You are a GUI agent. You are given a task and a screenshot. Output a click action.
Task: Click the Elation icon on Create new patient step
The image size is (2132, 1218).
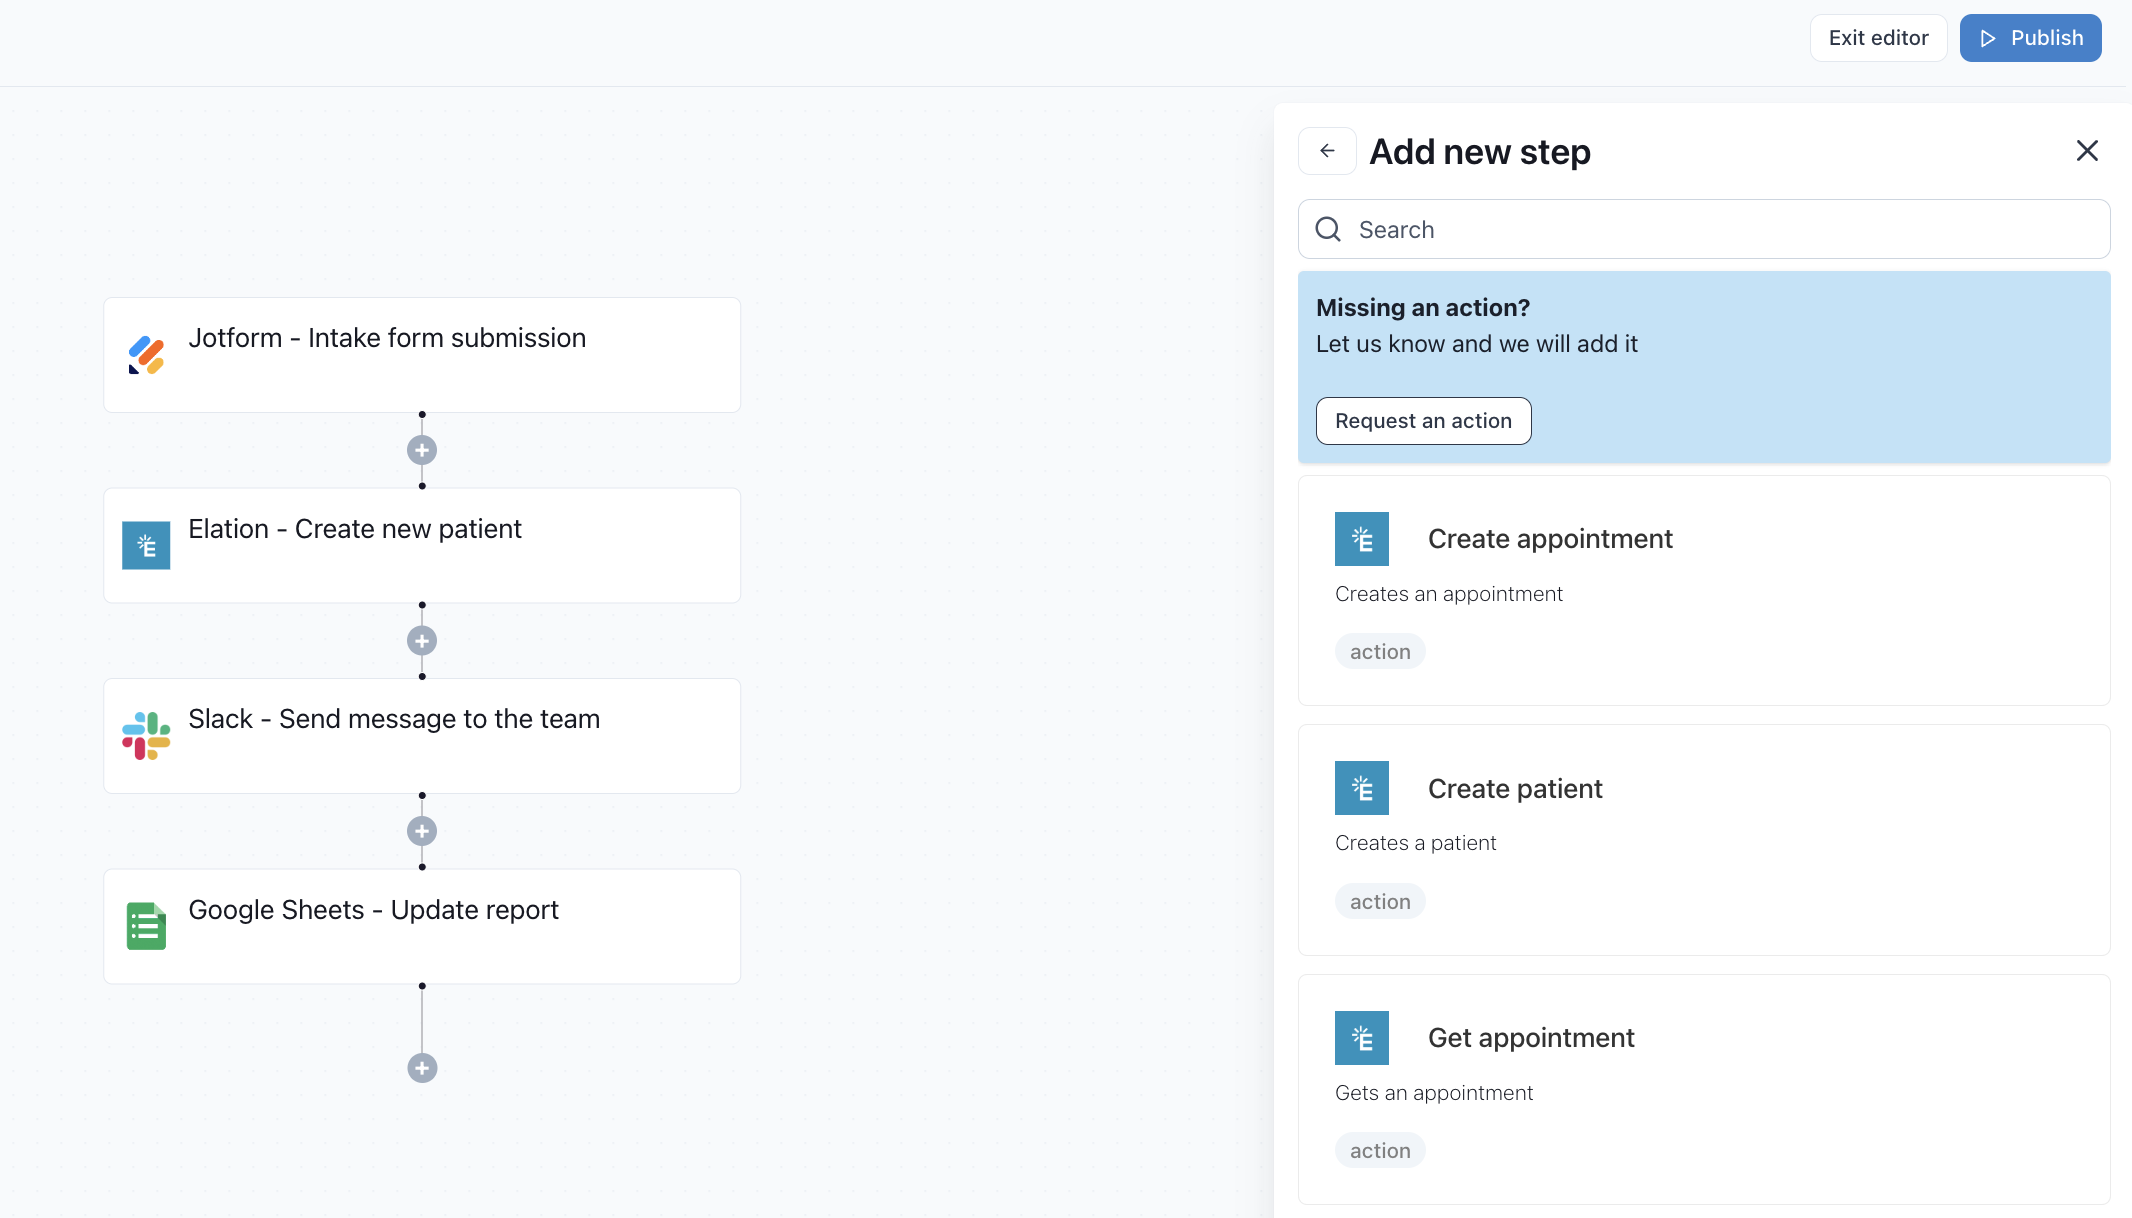(x=146, y=545)
